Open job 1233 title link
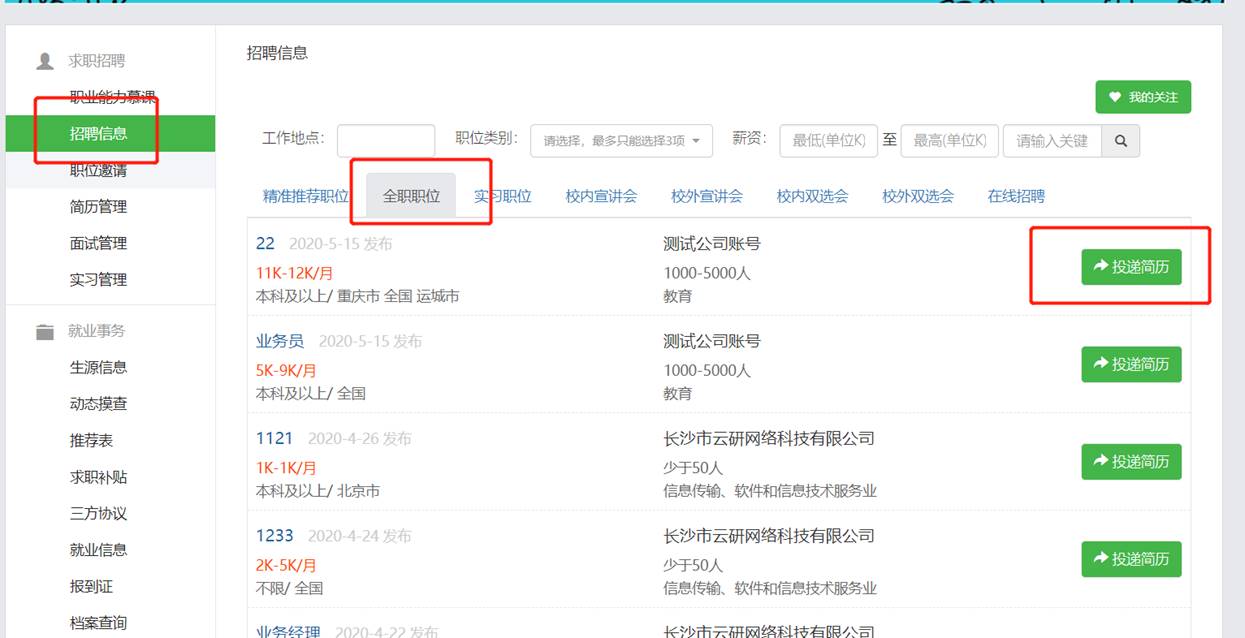 [x=274, y=536]
